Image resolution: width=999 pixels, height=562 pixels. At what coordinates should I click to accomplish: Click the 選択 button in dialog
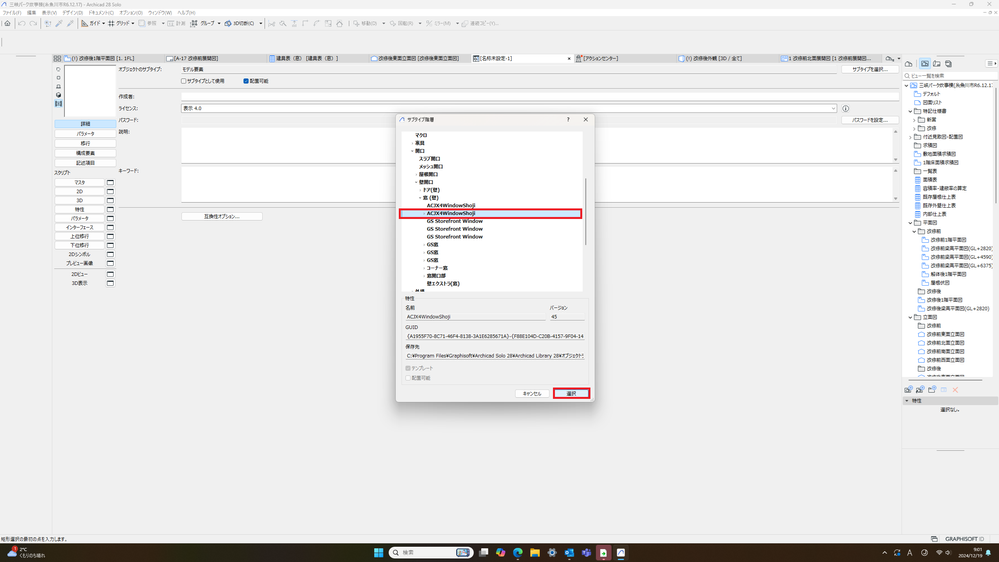pyautogui.click(x=571, y=394)
